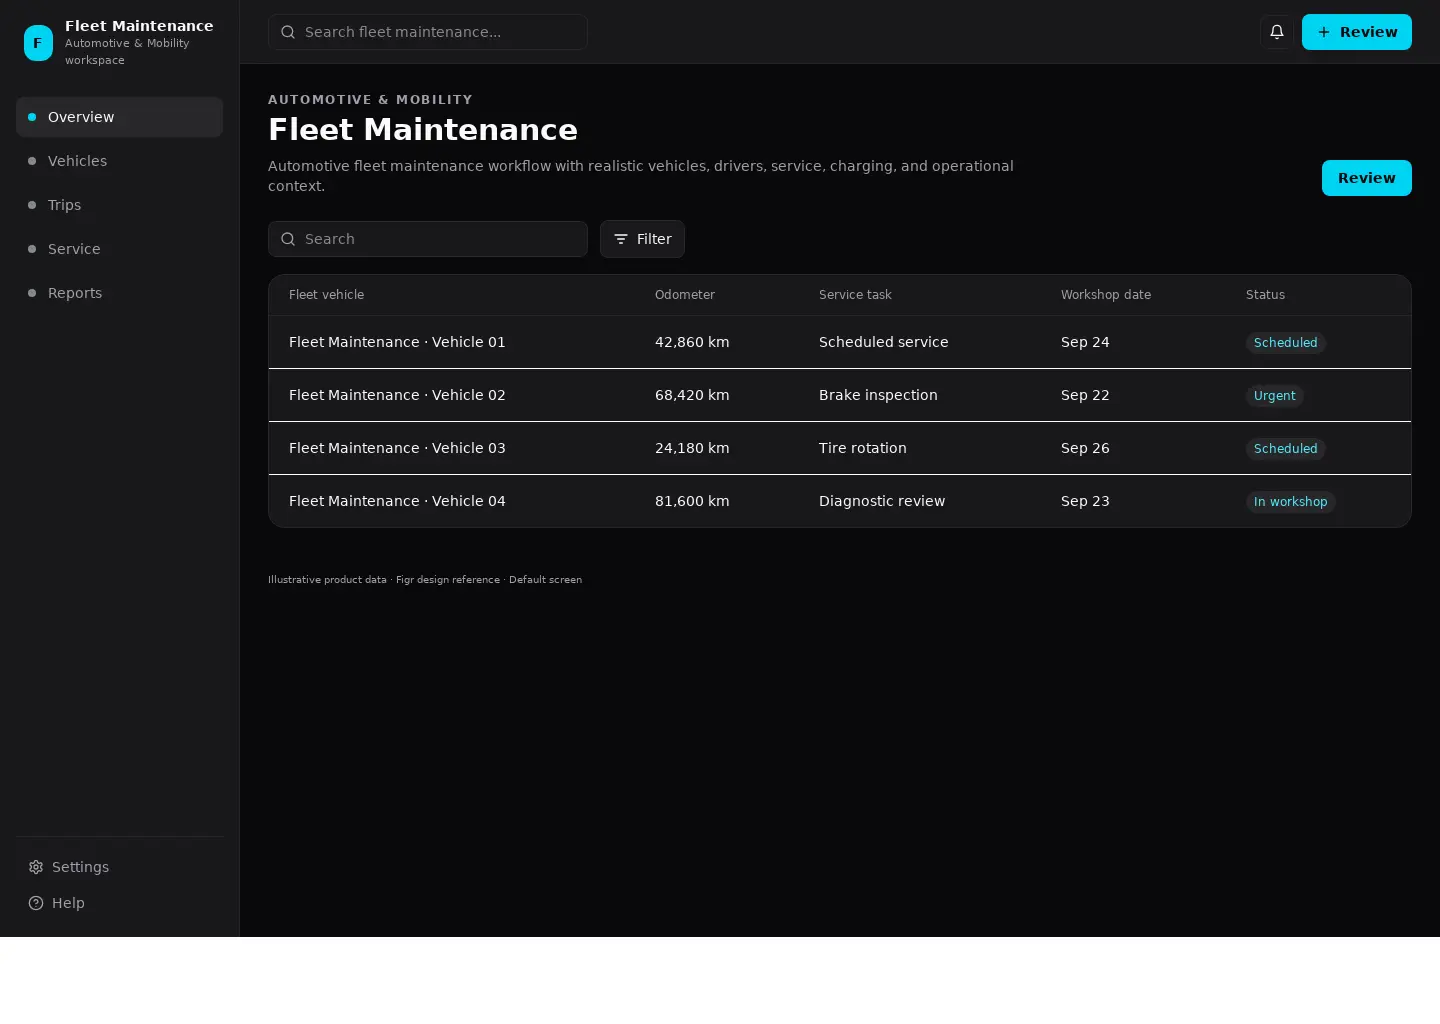Click the Odometer column header
The width and height of the screenshot is (1440, 1024).
tap(685, 295)
